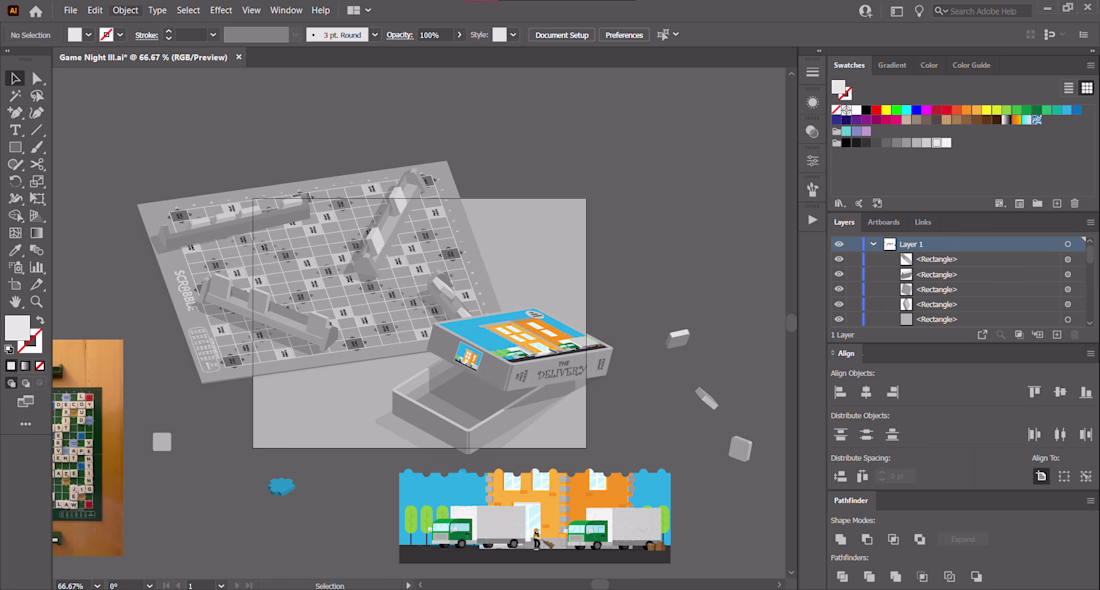
Task: Switch swatches to thumbnail view
Action: click(1087, 88)
